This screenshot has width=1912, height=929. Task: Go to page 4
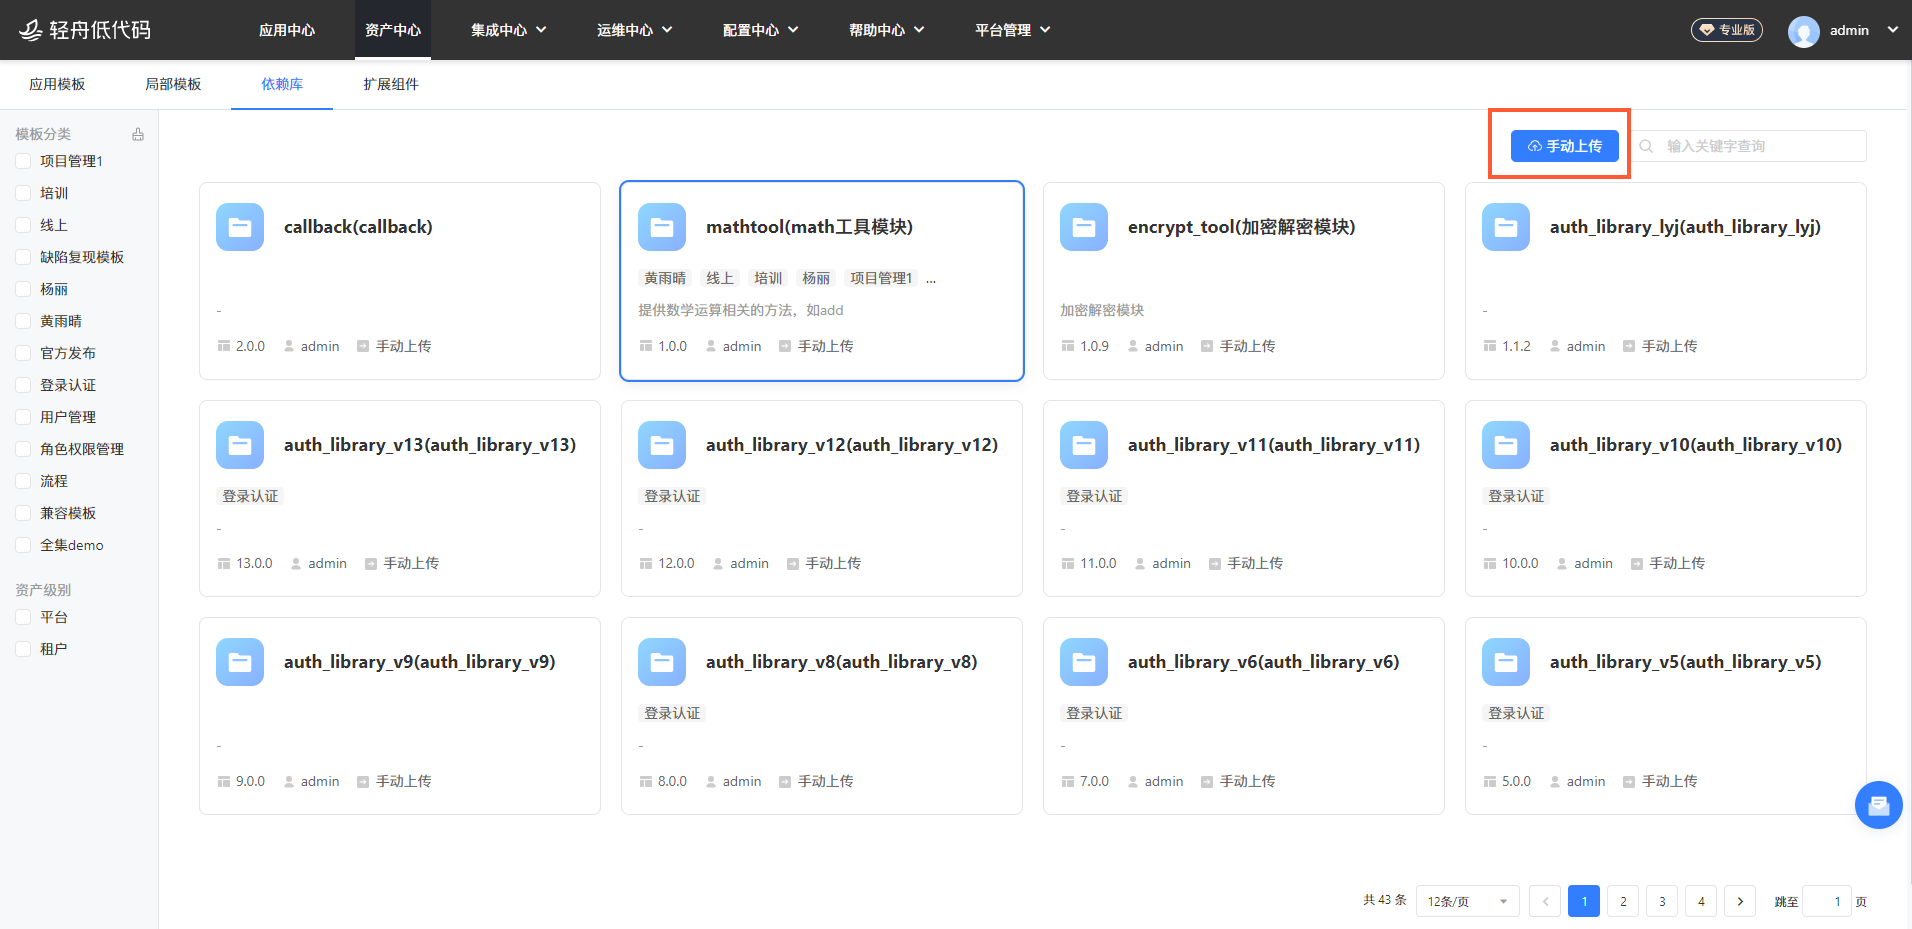1701,901
